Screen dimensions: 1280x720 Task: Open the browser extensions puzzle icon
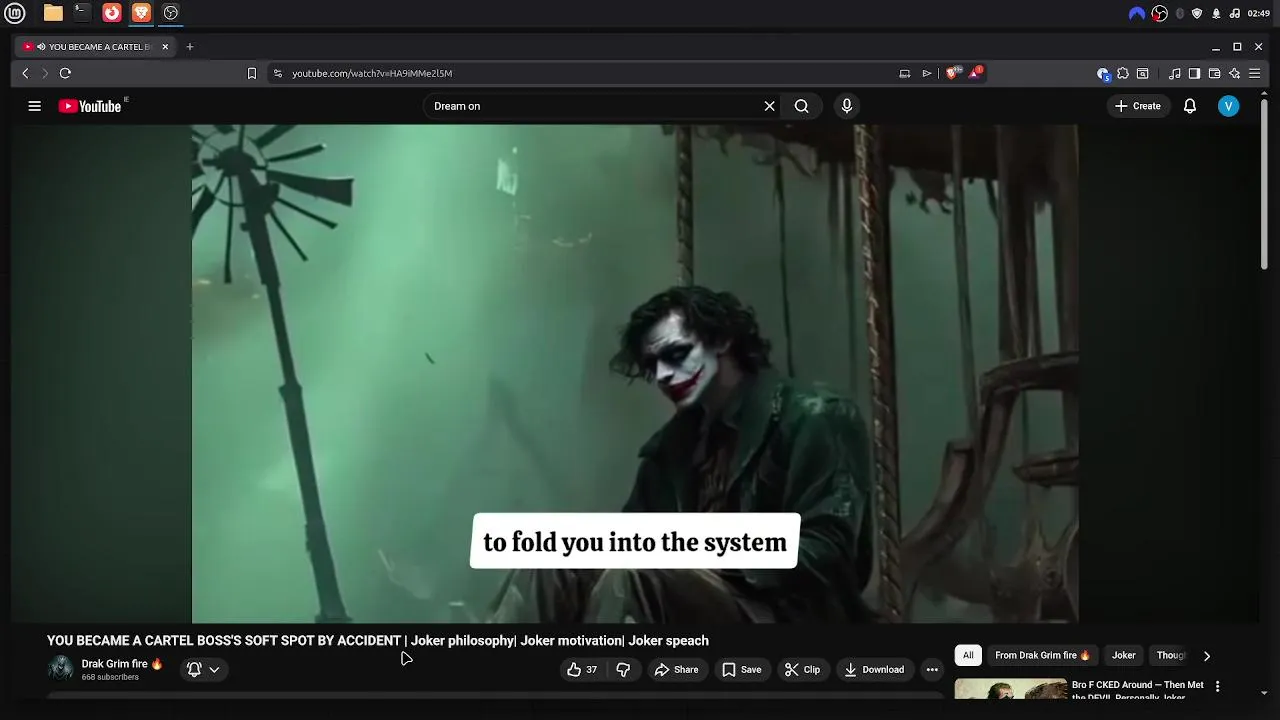(1123, 73)
